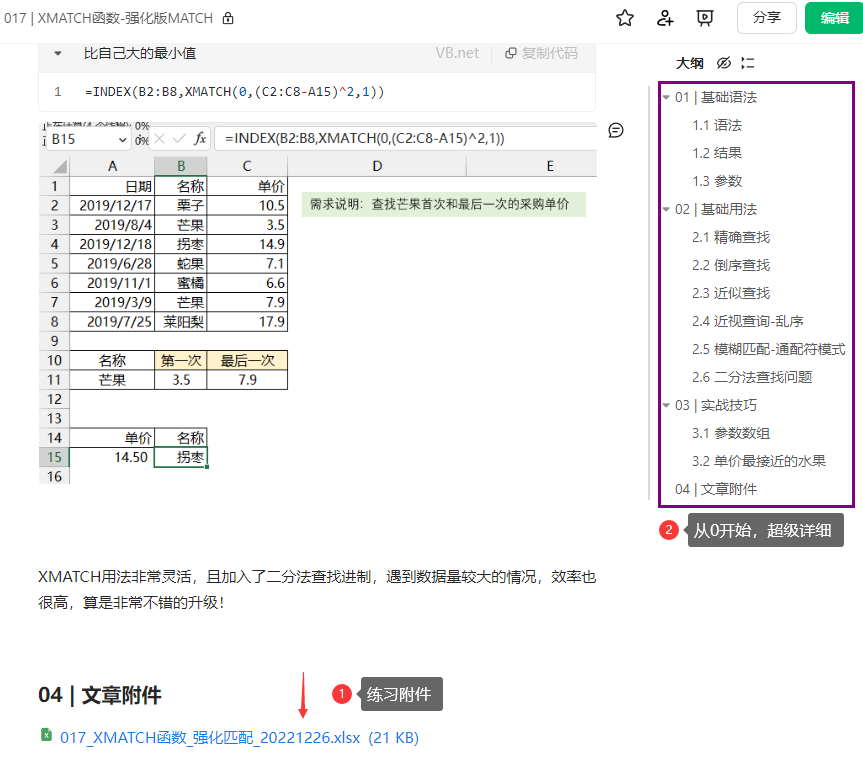This screenshot has width=863, height=779.
Task: Collapse outline section 01 基础语法
Action: 666,98
